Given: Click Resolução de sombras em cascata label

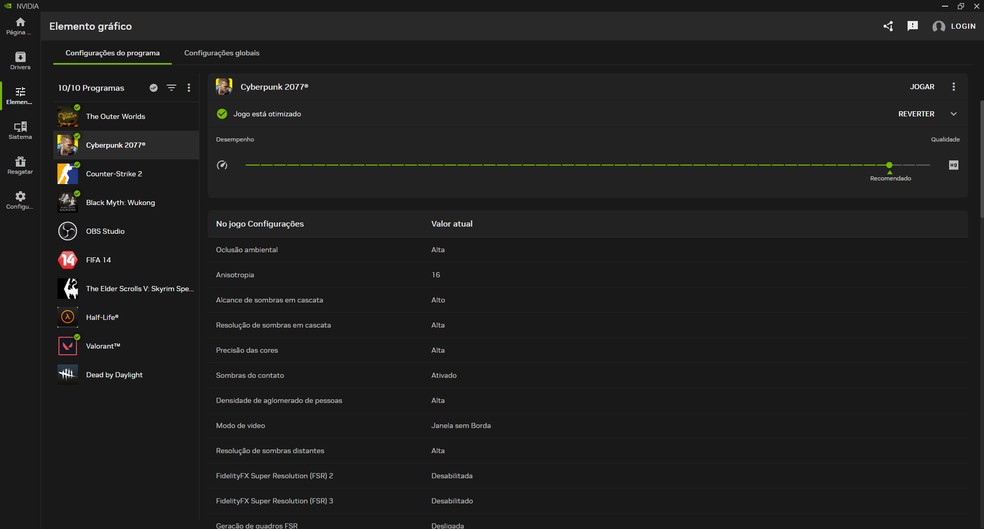Looking at the screenshot, I should [273, 325].
